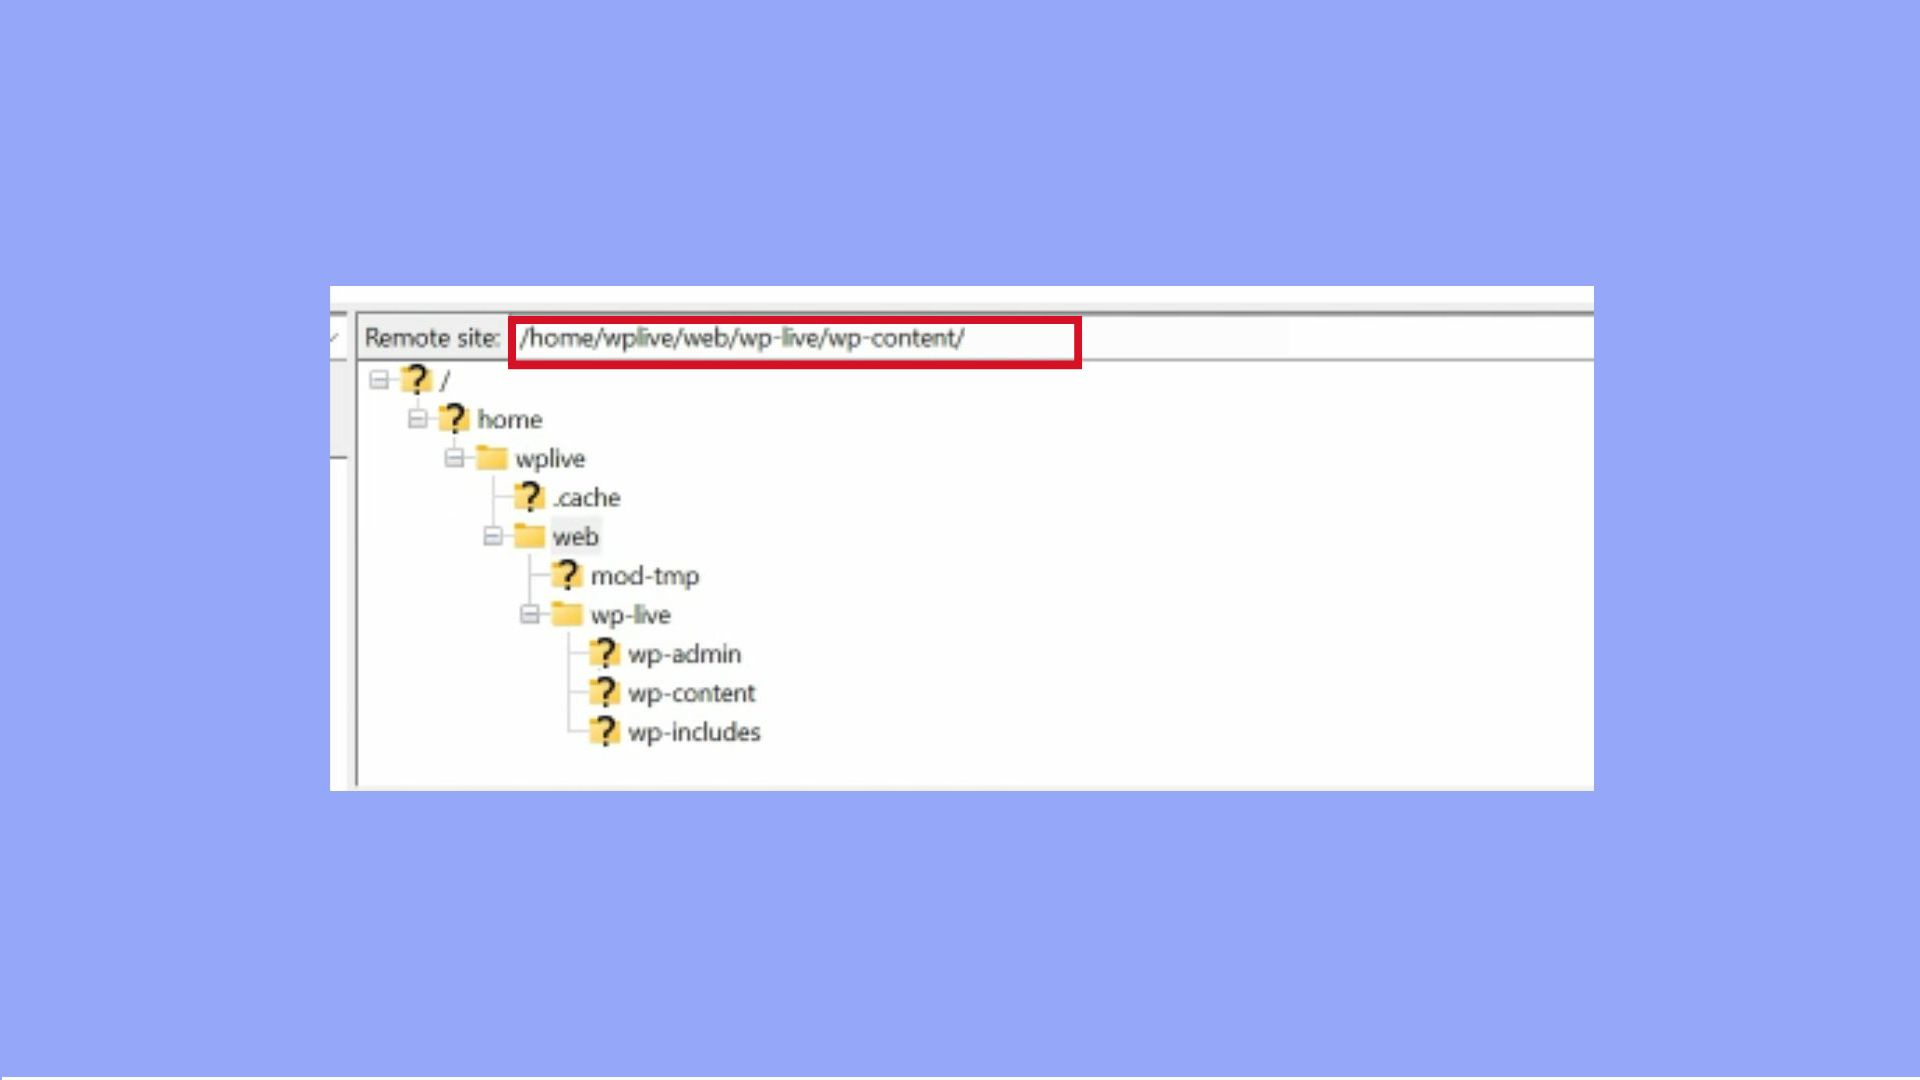1920x1080 pixels.
Task: Click the .cache folder question-mark icon
Action: click(x=531, y=497)
